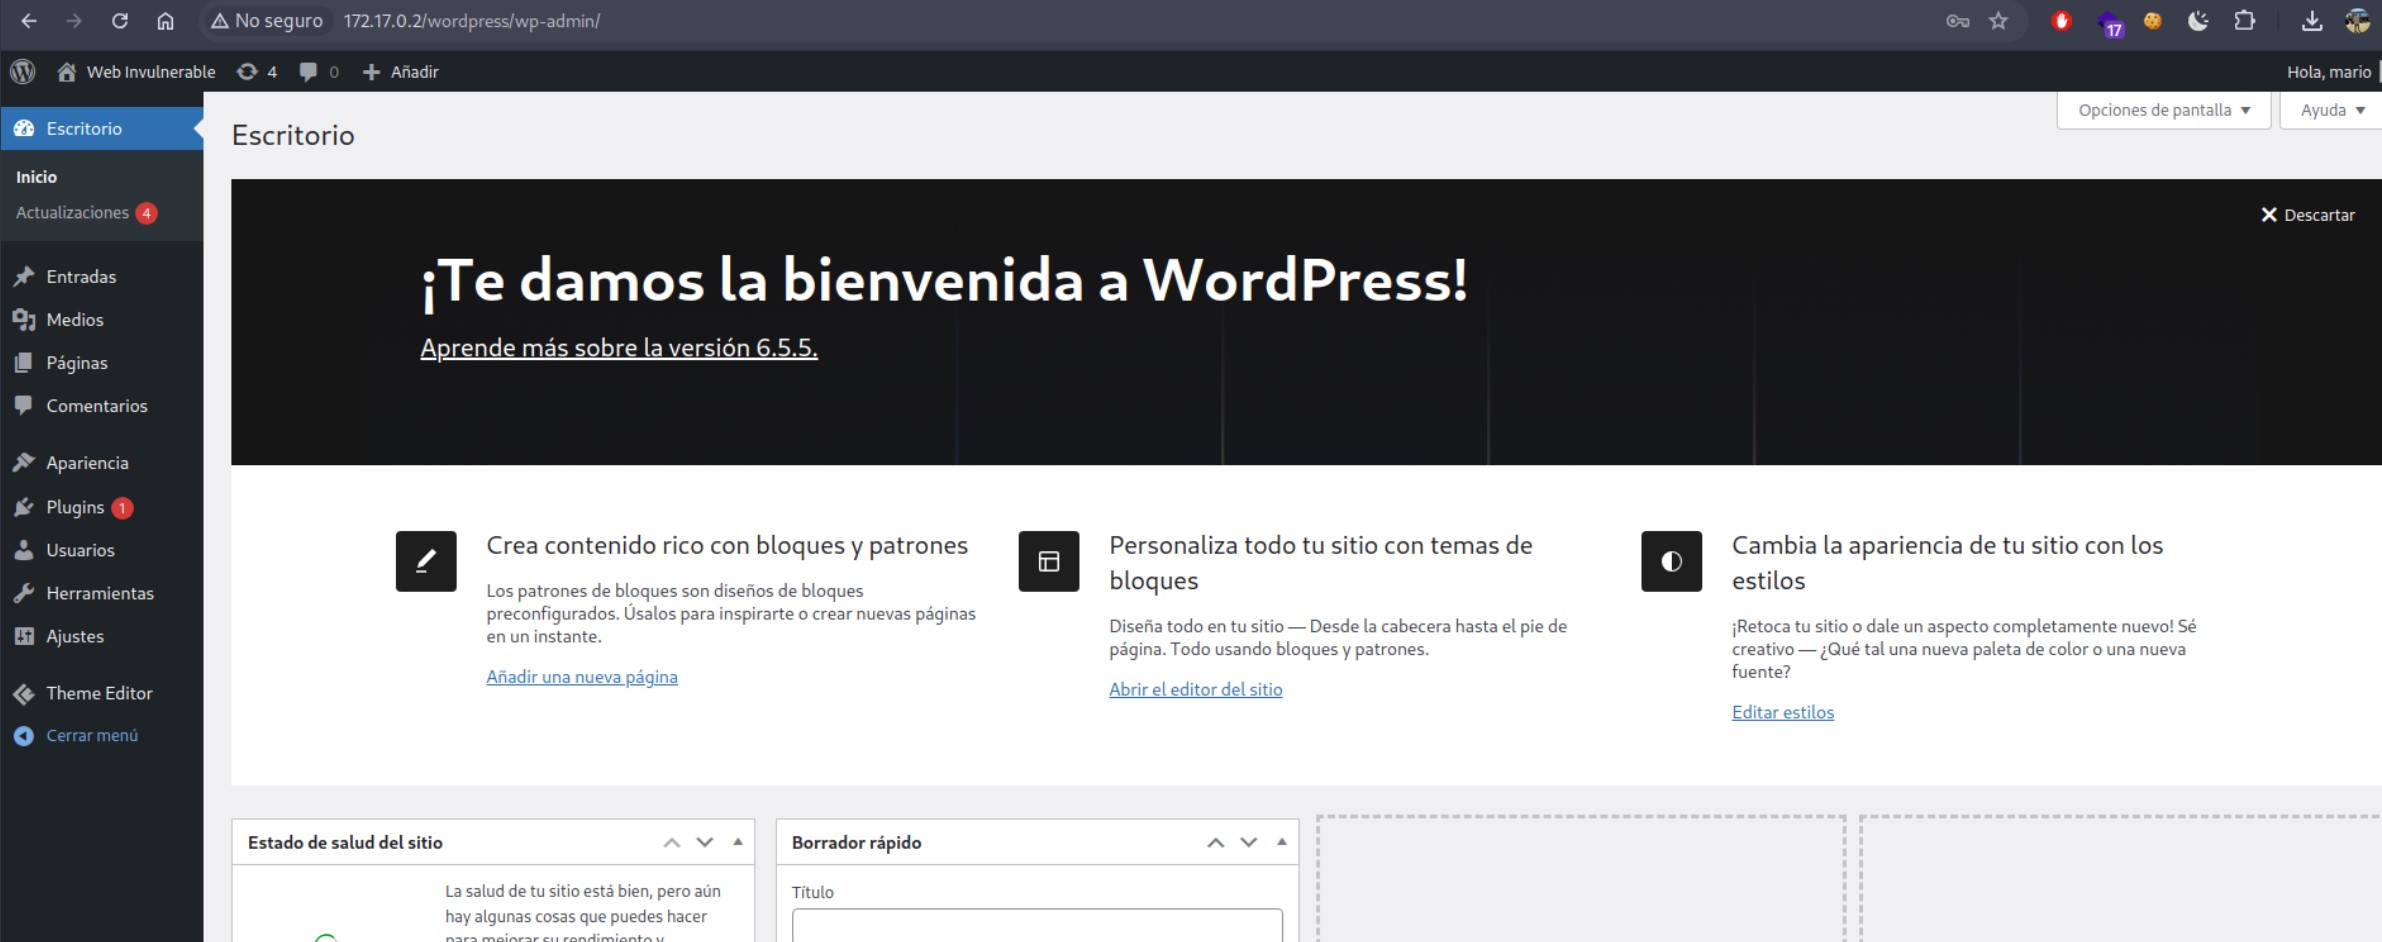
Task: Click the browser home icon
Action: click(x=166, y=21)
